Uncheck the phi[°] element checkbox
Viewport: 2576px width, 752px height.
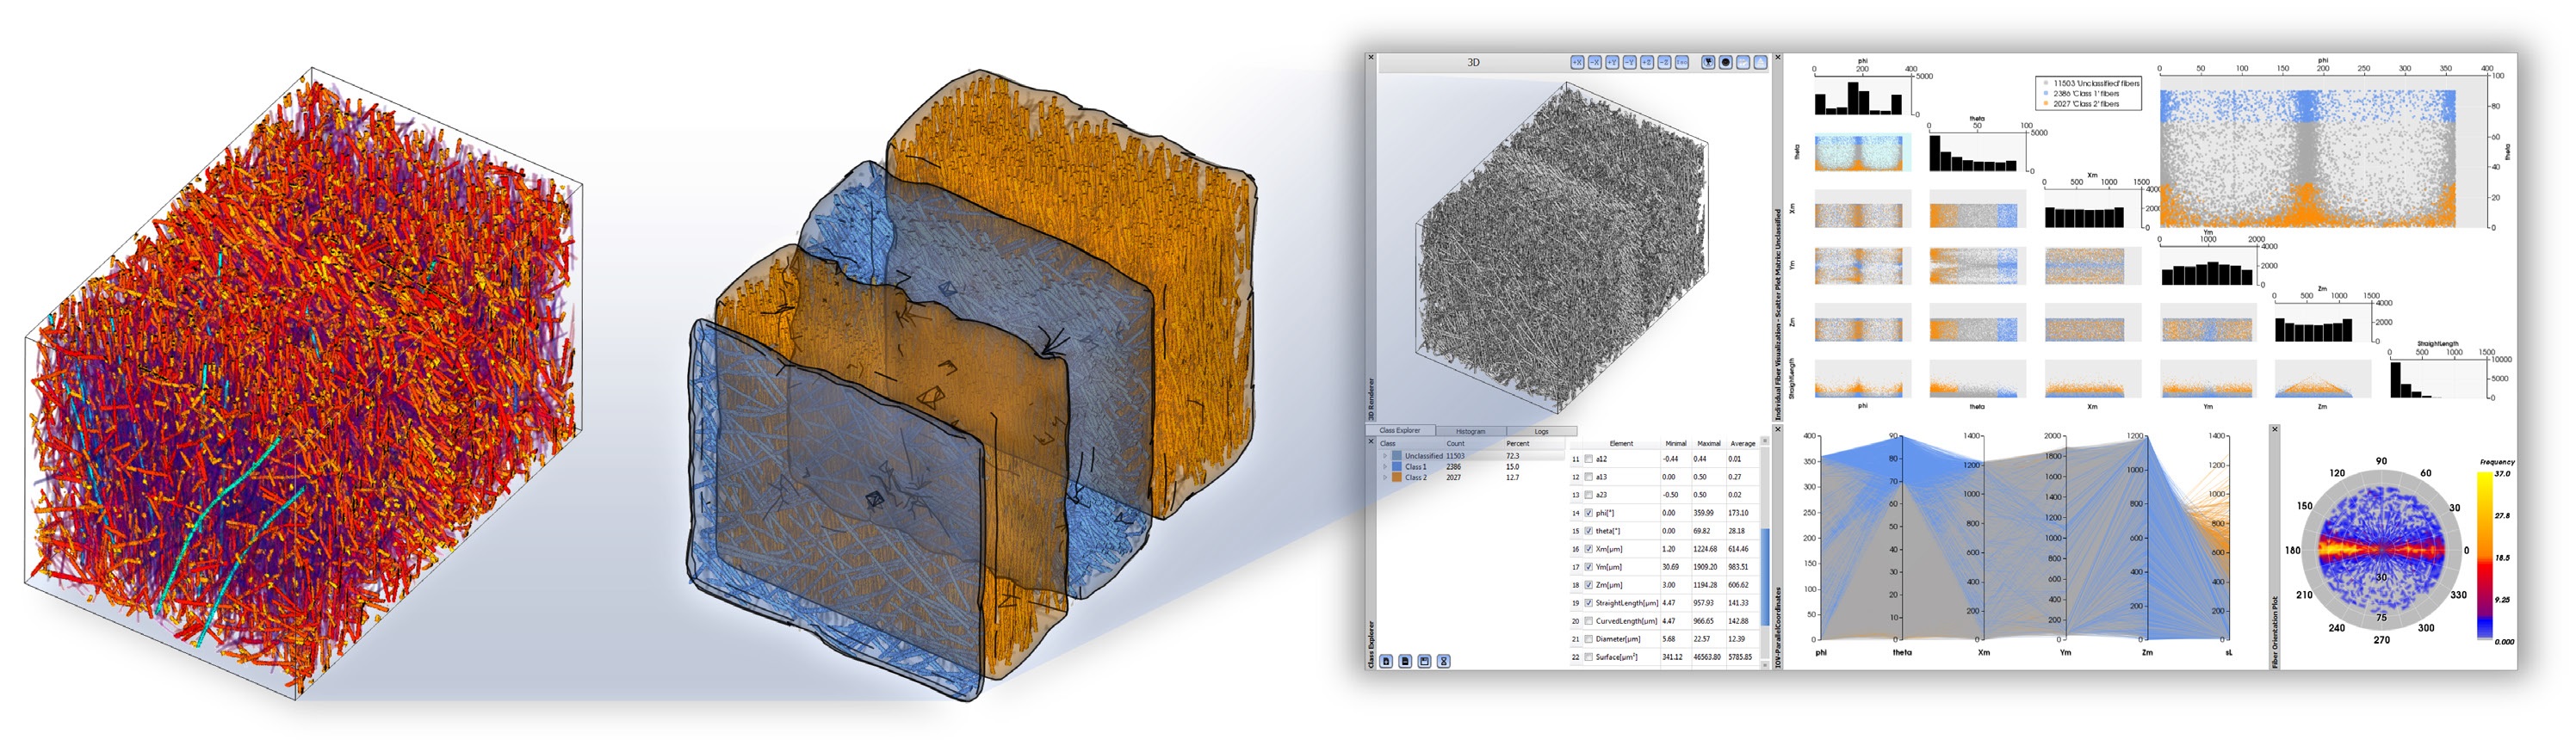point(1589,513)
